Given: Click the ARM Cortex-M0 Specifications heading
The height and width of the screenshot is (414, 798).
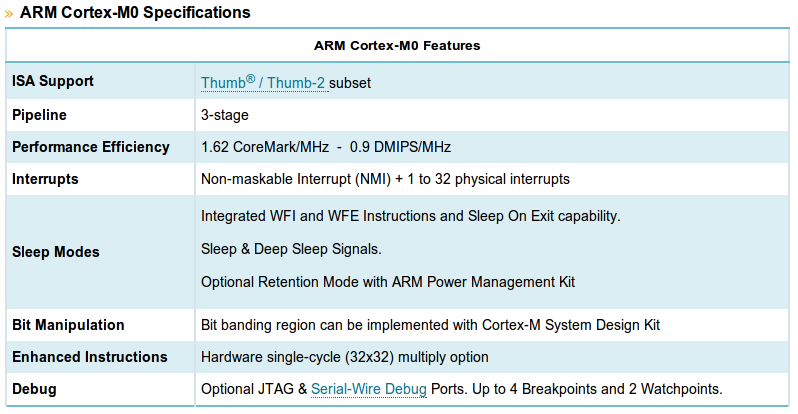Looking at the screenshot, I should click(135, 12).
